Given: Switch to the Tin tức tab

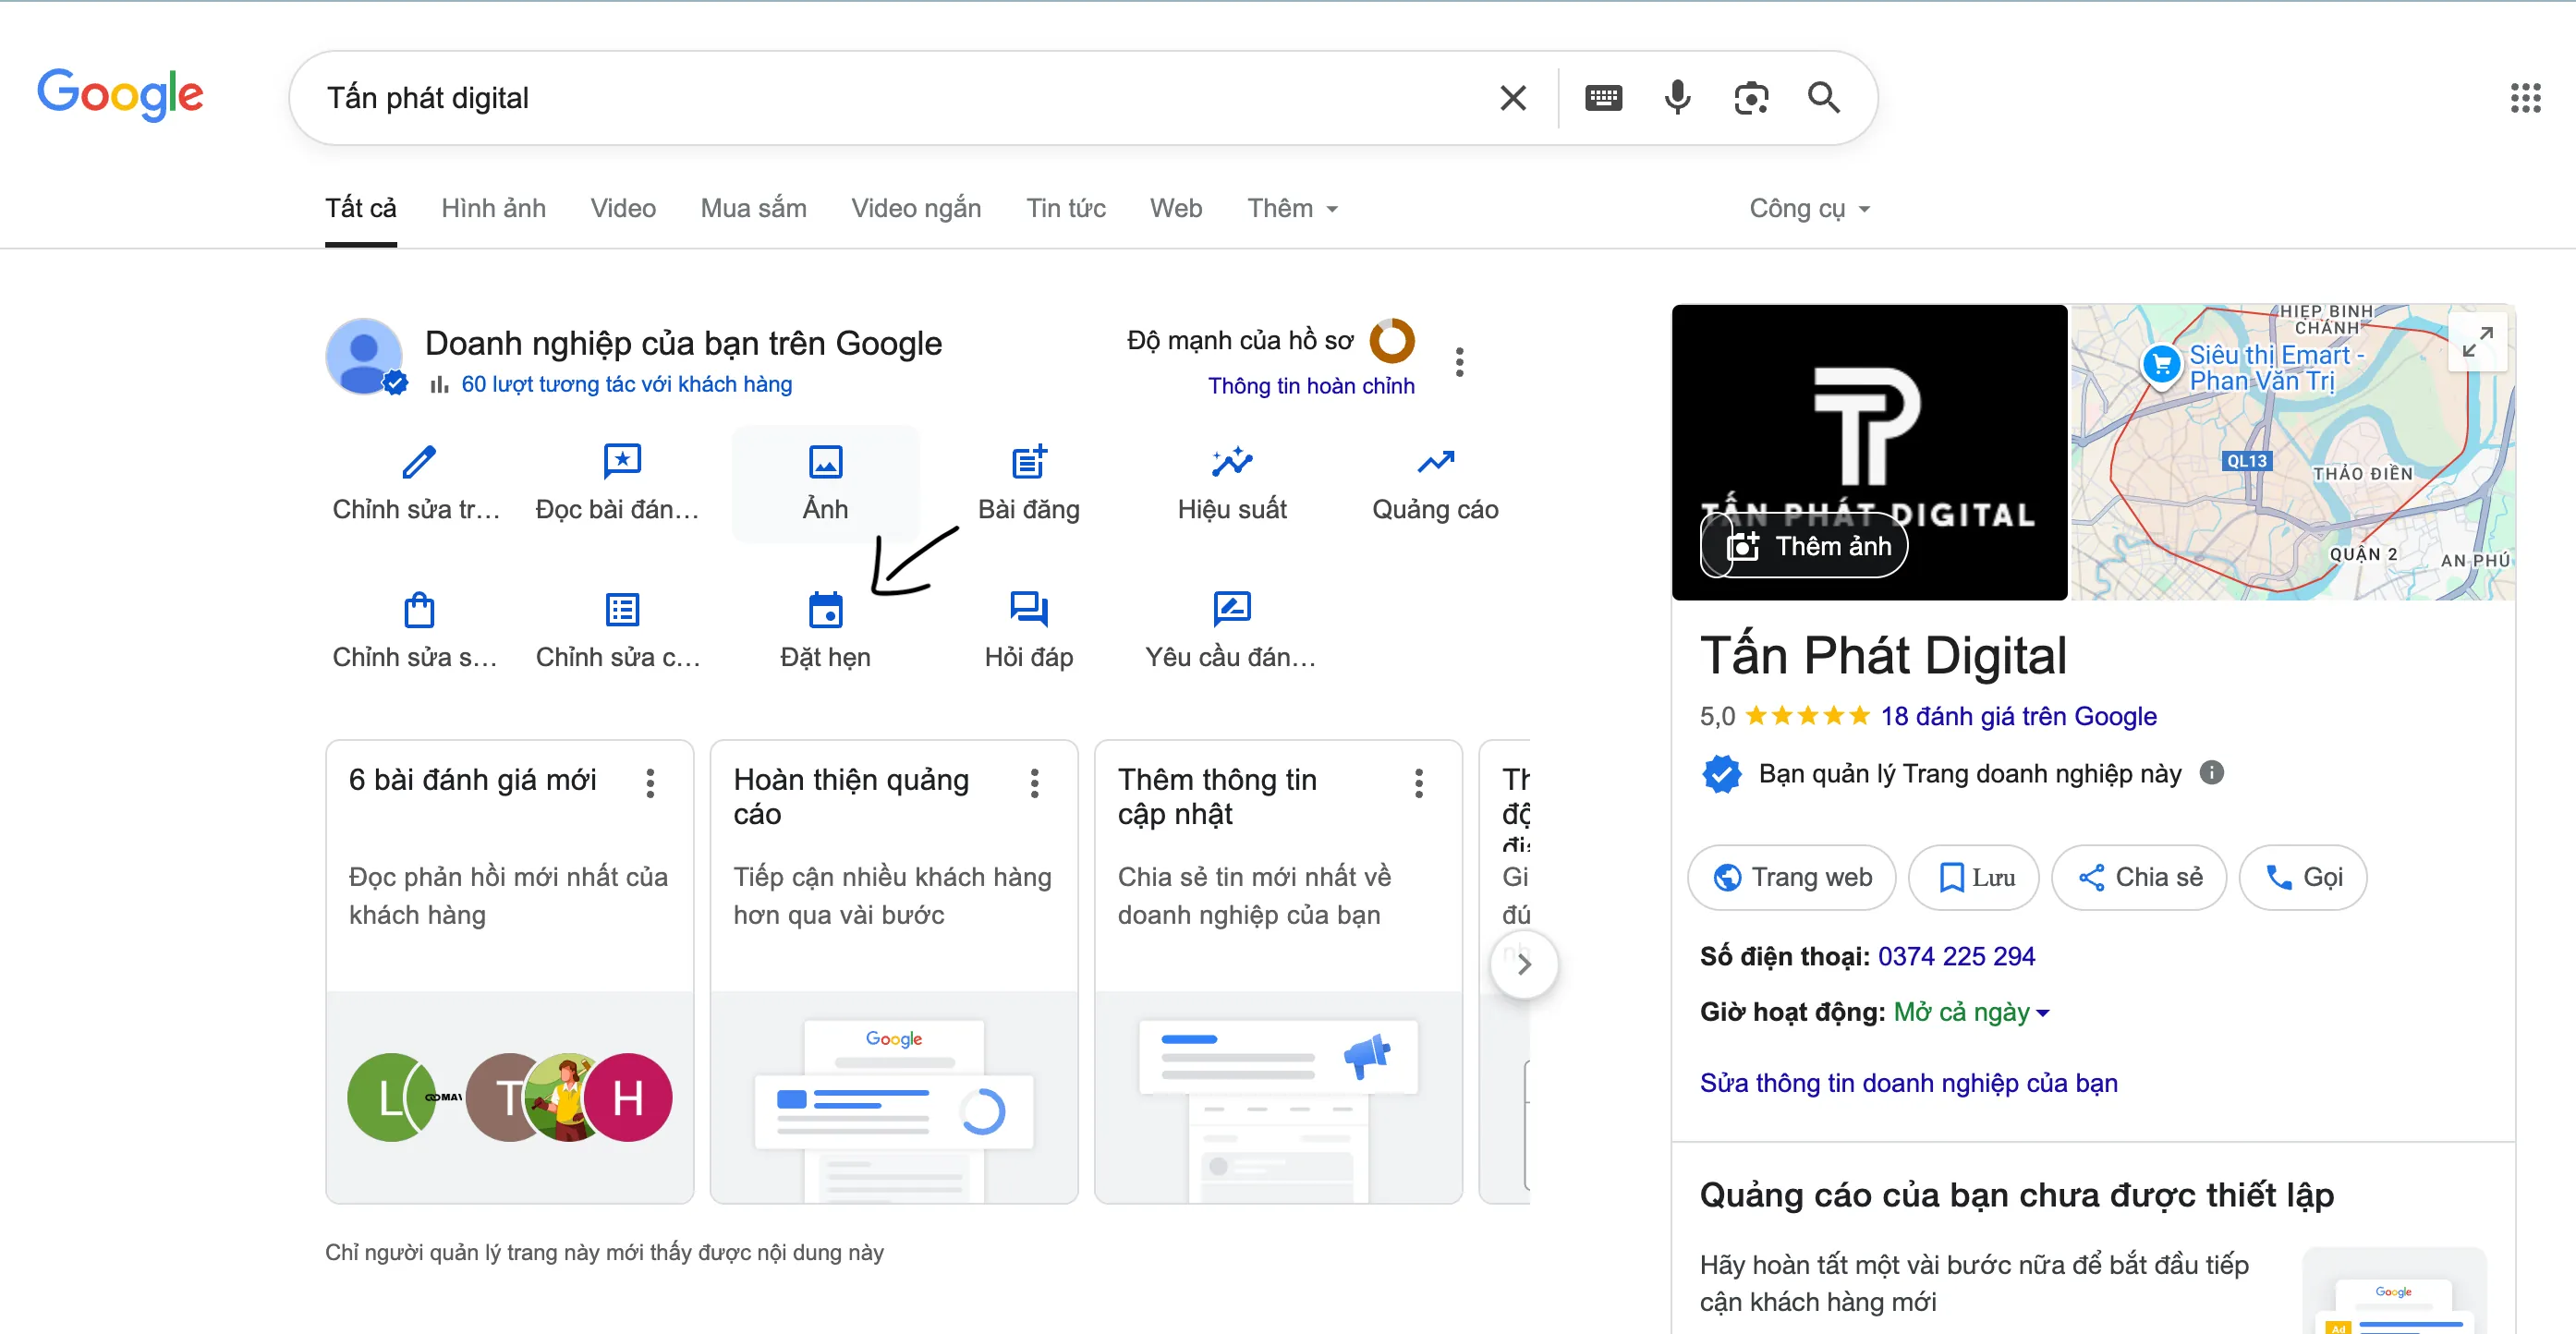Looking at the screenshot, I should 1065,208.
